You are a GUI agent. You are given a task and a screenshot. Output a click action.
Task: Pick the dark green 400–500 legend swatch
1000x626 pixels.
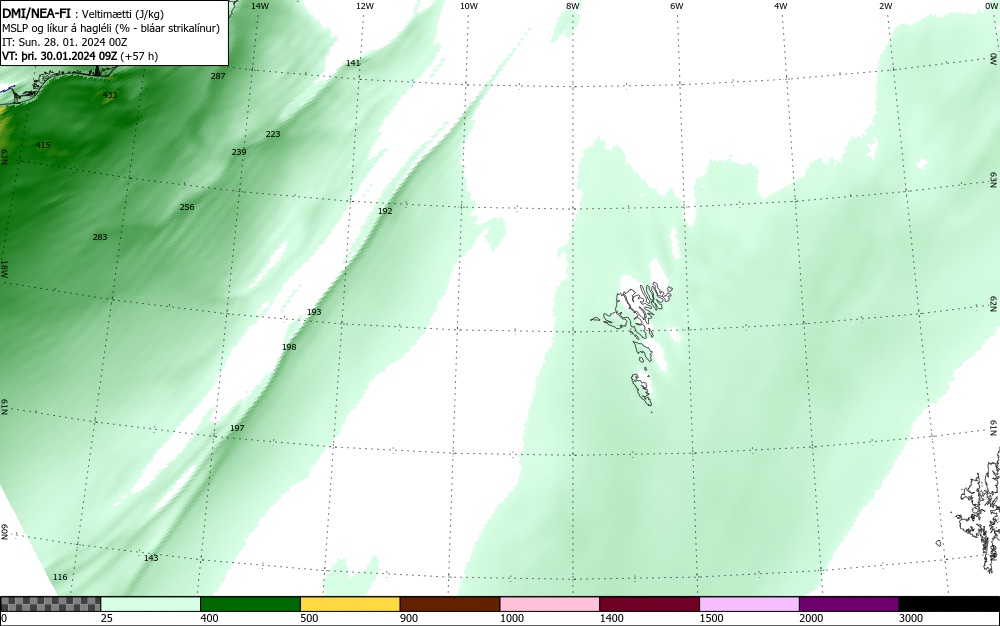[250, 604]
